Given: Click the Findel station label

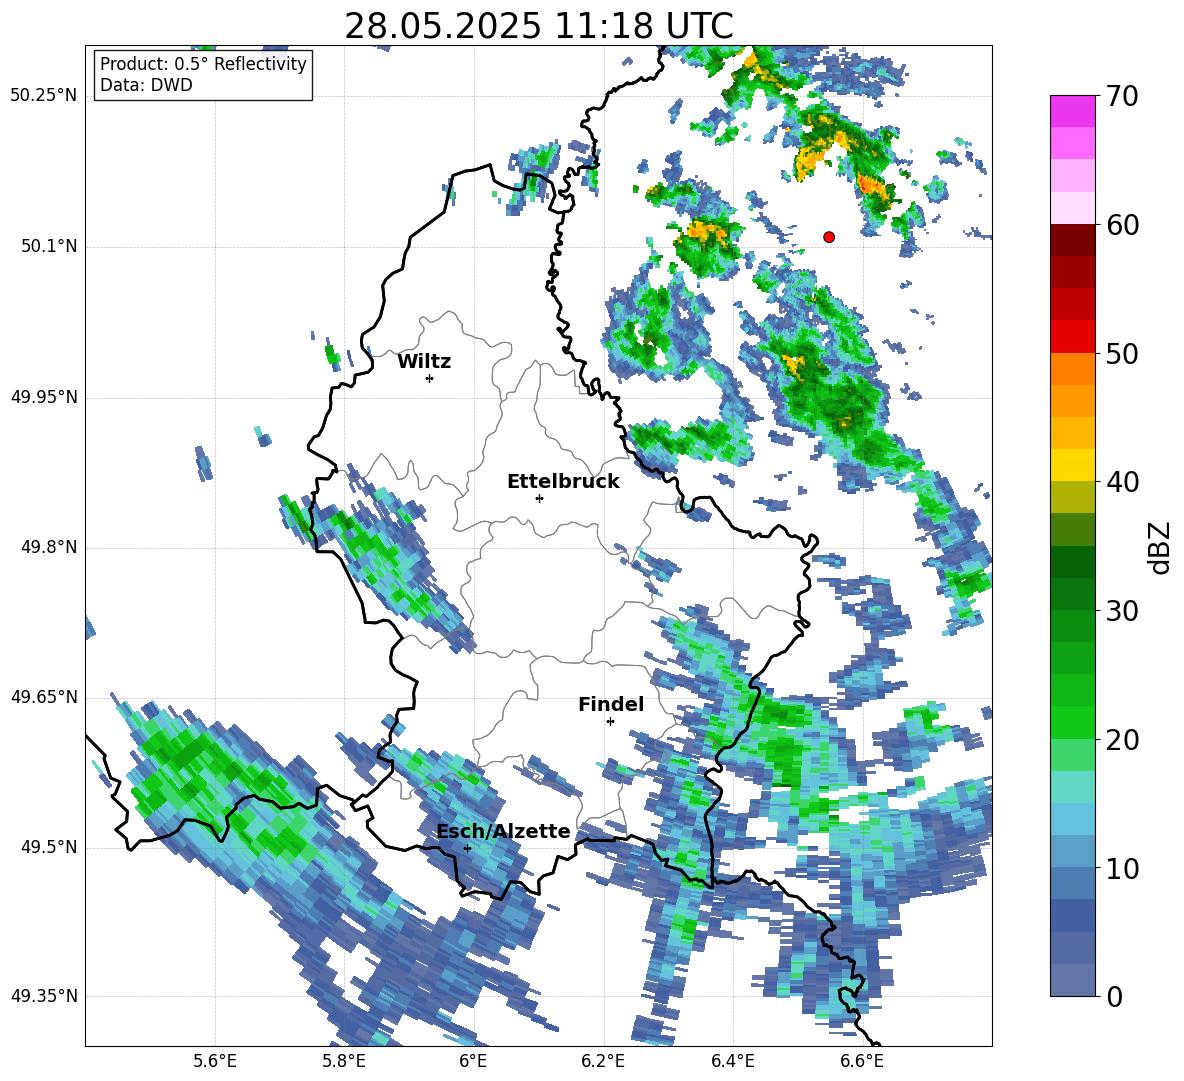Looking at the screenshot, I should click(x=611, y=704).
